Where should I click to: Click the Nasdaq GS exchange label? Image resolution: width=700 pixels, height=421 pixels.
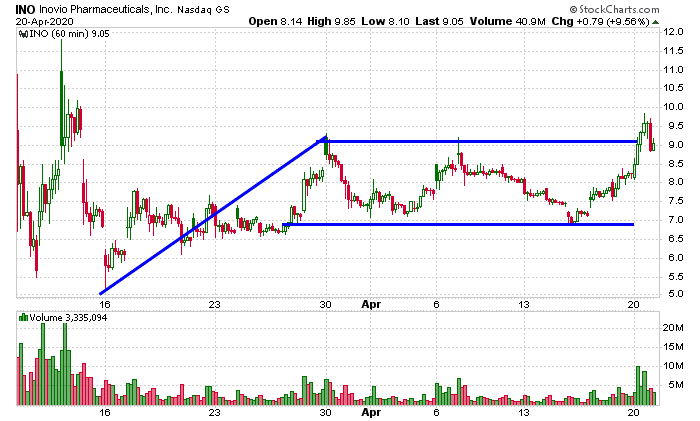coord(204,10)
